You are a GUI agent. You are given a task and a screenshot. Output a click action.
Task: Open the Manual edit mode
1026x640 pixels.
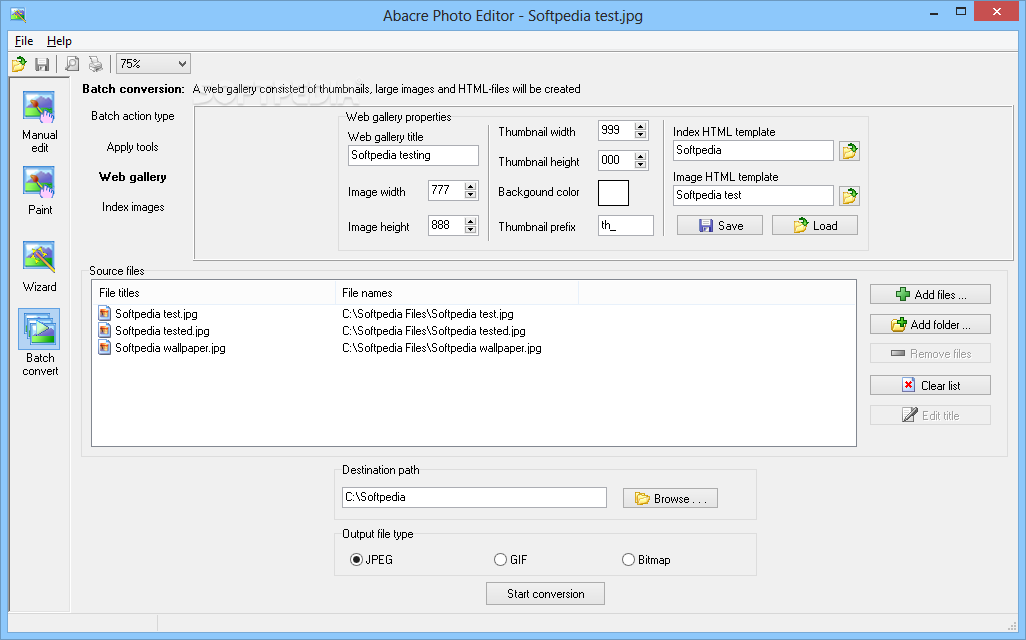point(39,122)
